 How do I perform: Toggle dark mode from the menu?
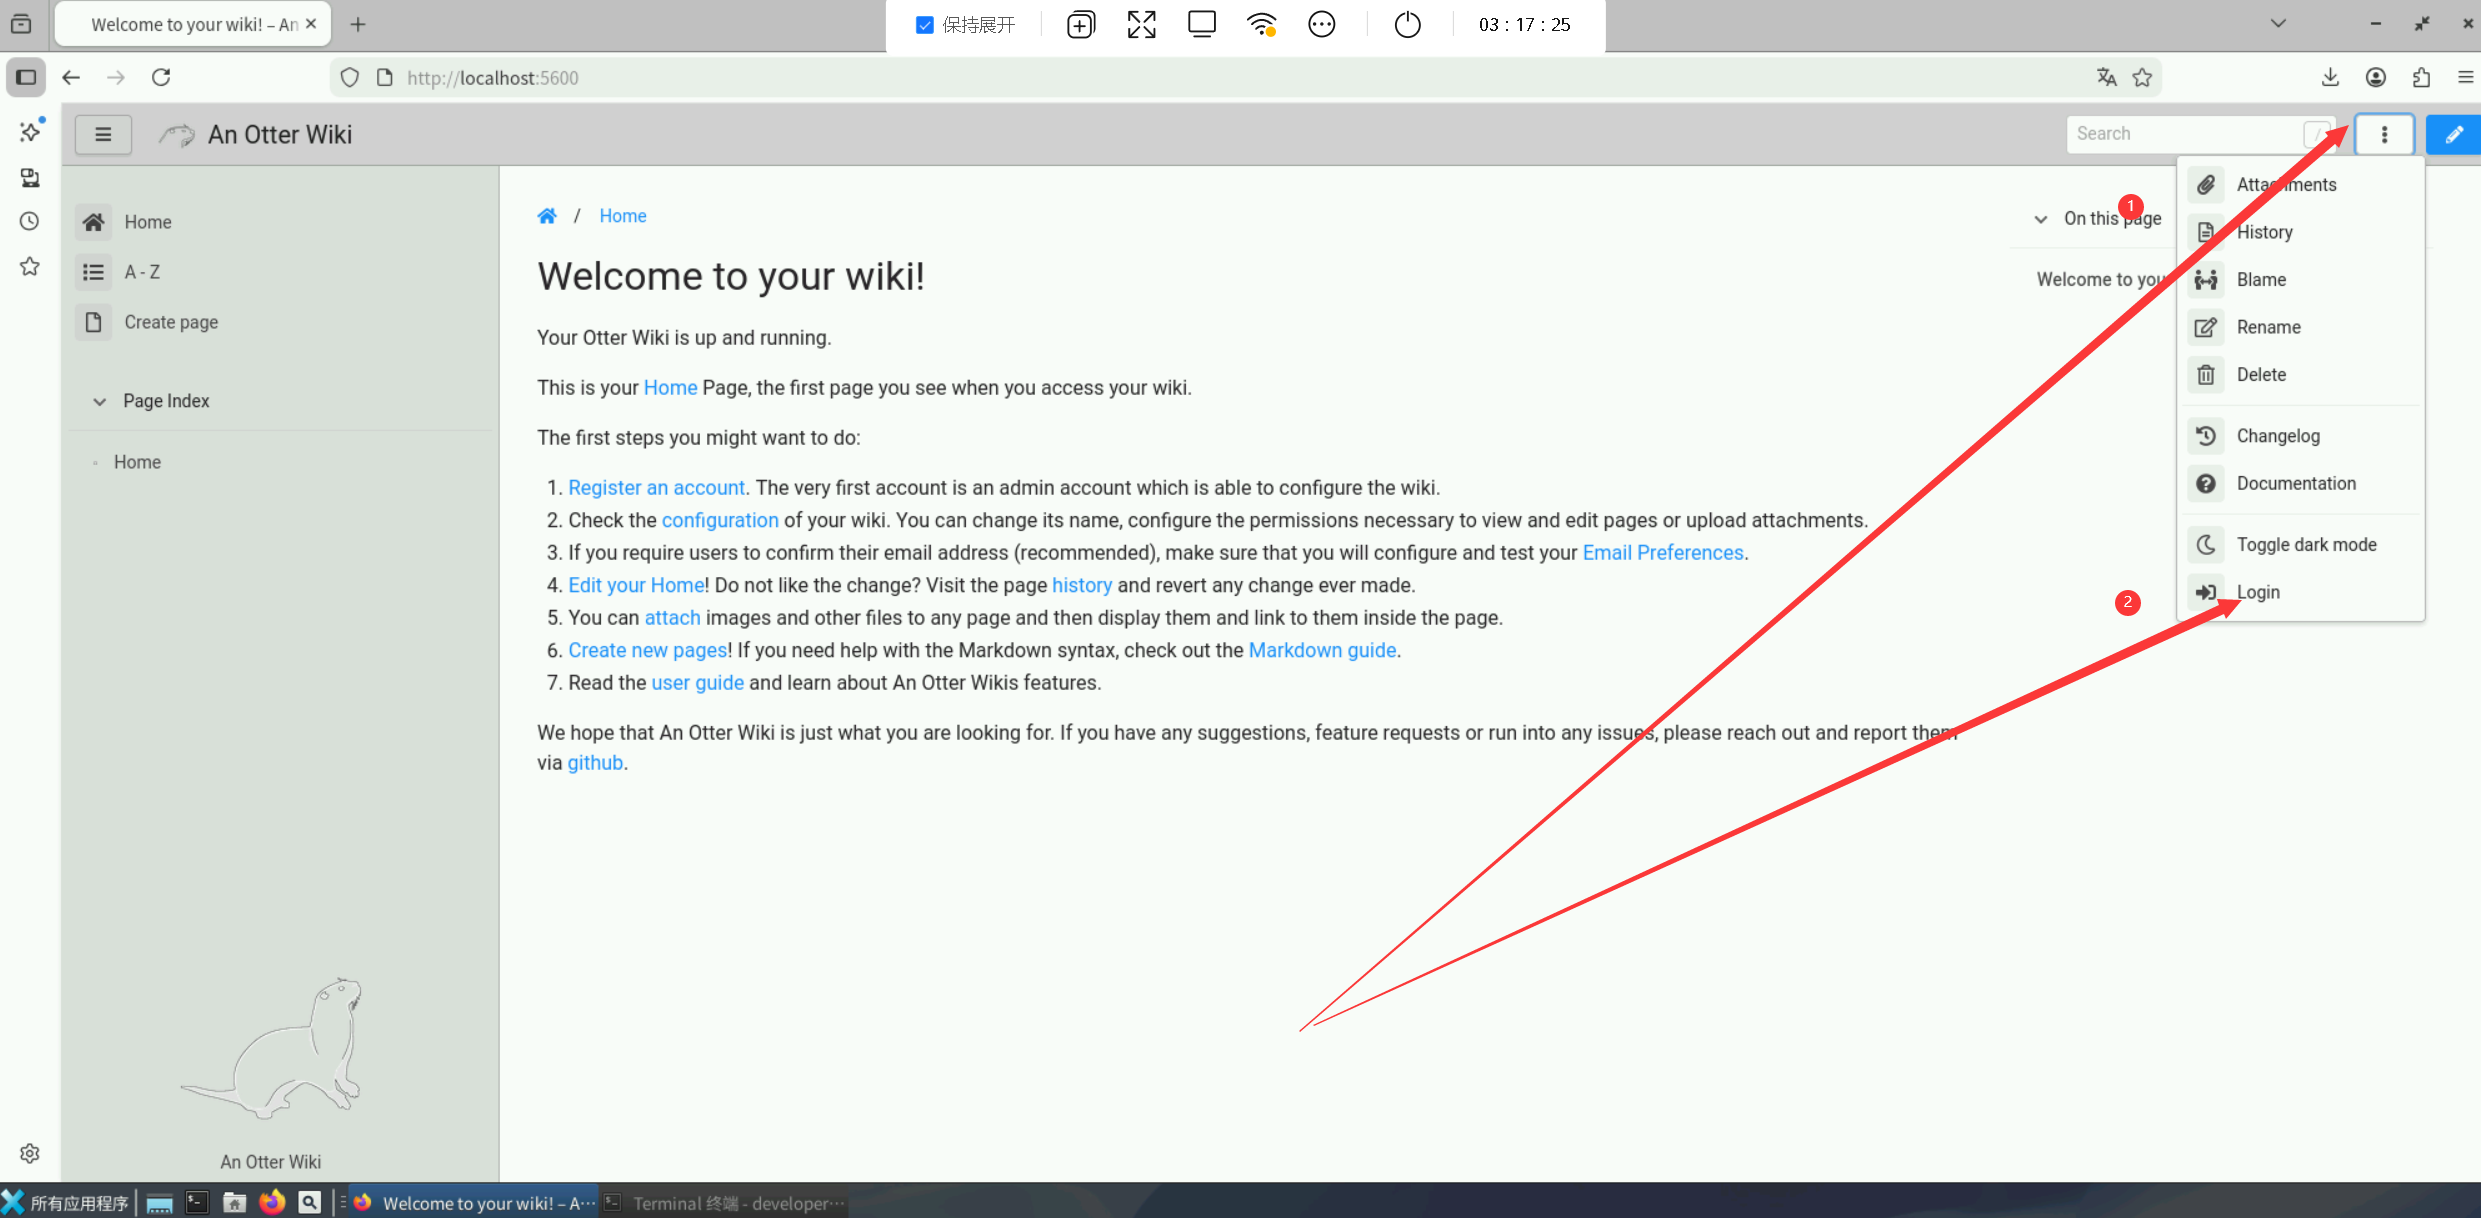tap(2305, 545)
